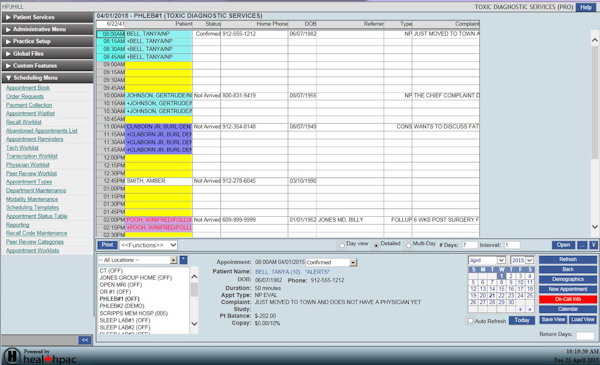Open the Appointment Book link
Screen dimensions: 600x365
point(28,88)
